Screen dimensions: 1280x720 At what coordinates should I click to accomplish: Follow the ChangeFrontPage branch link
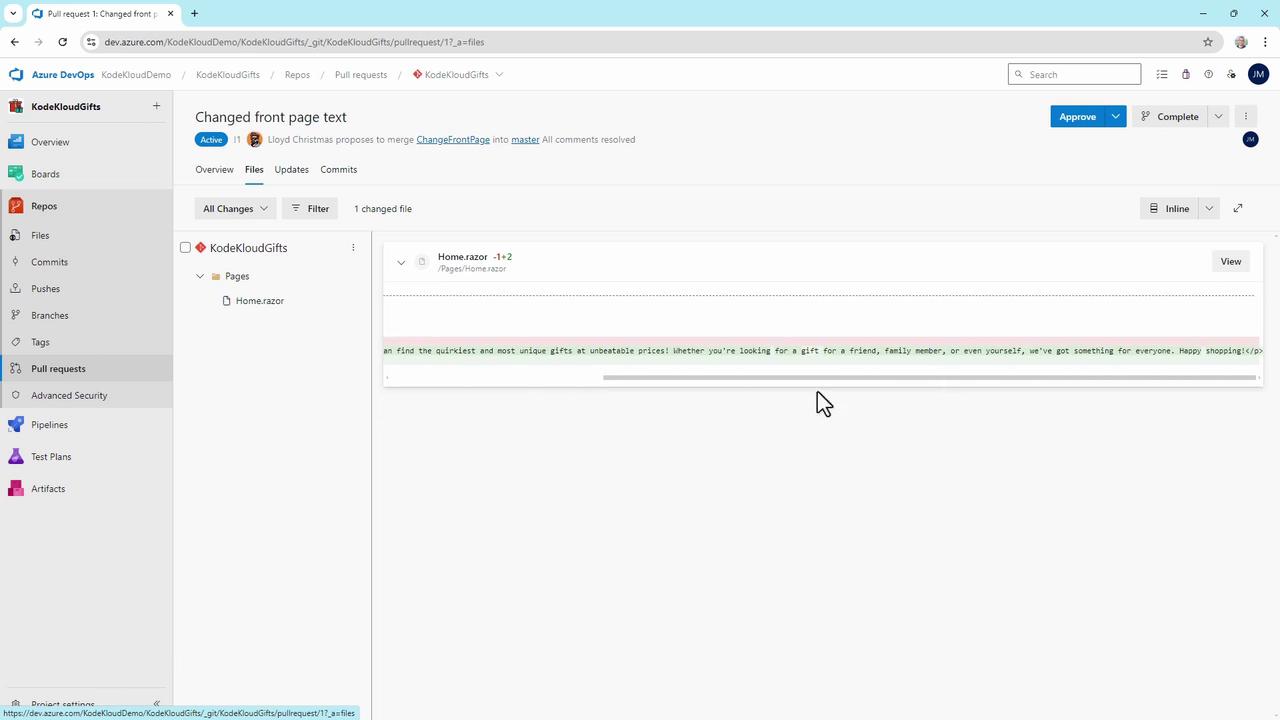(x=453, y=140)
